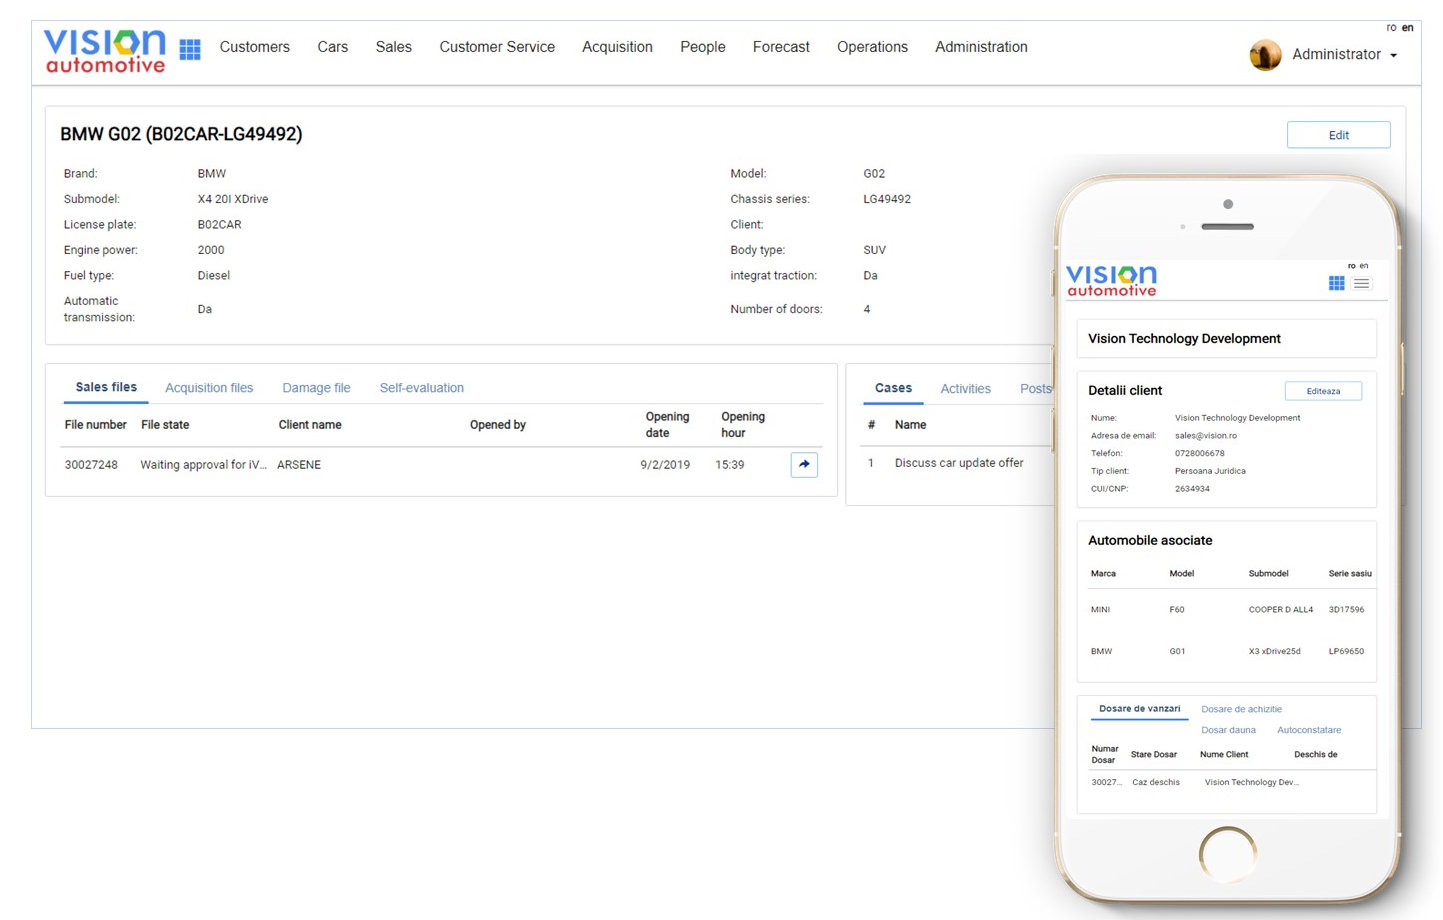The width and height of the screenshot is (1443, 920).
Task: Click the 'Waiting approval for iV...' file state
Action: click(203, 465)
